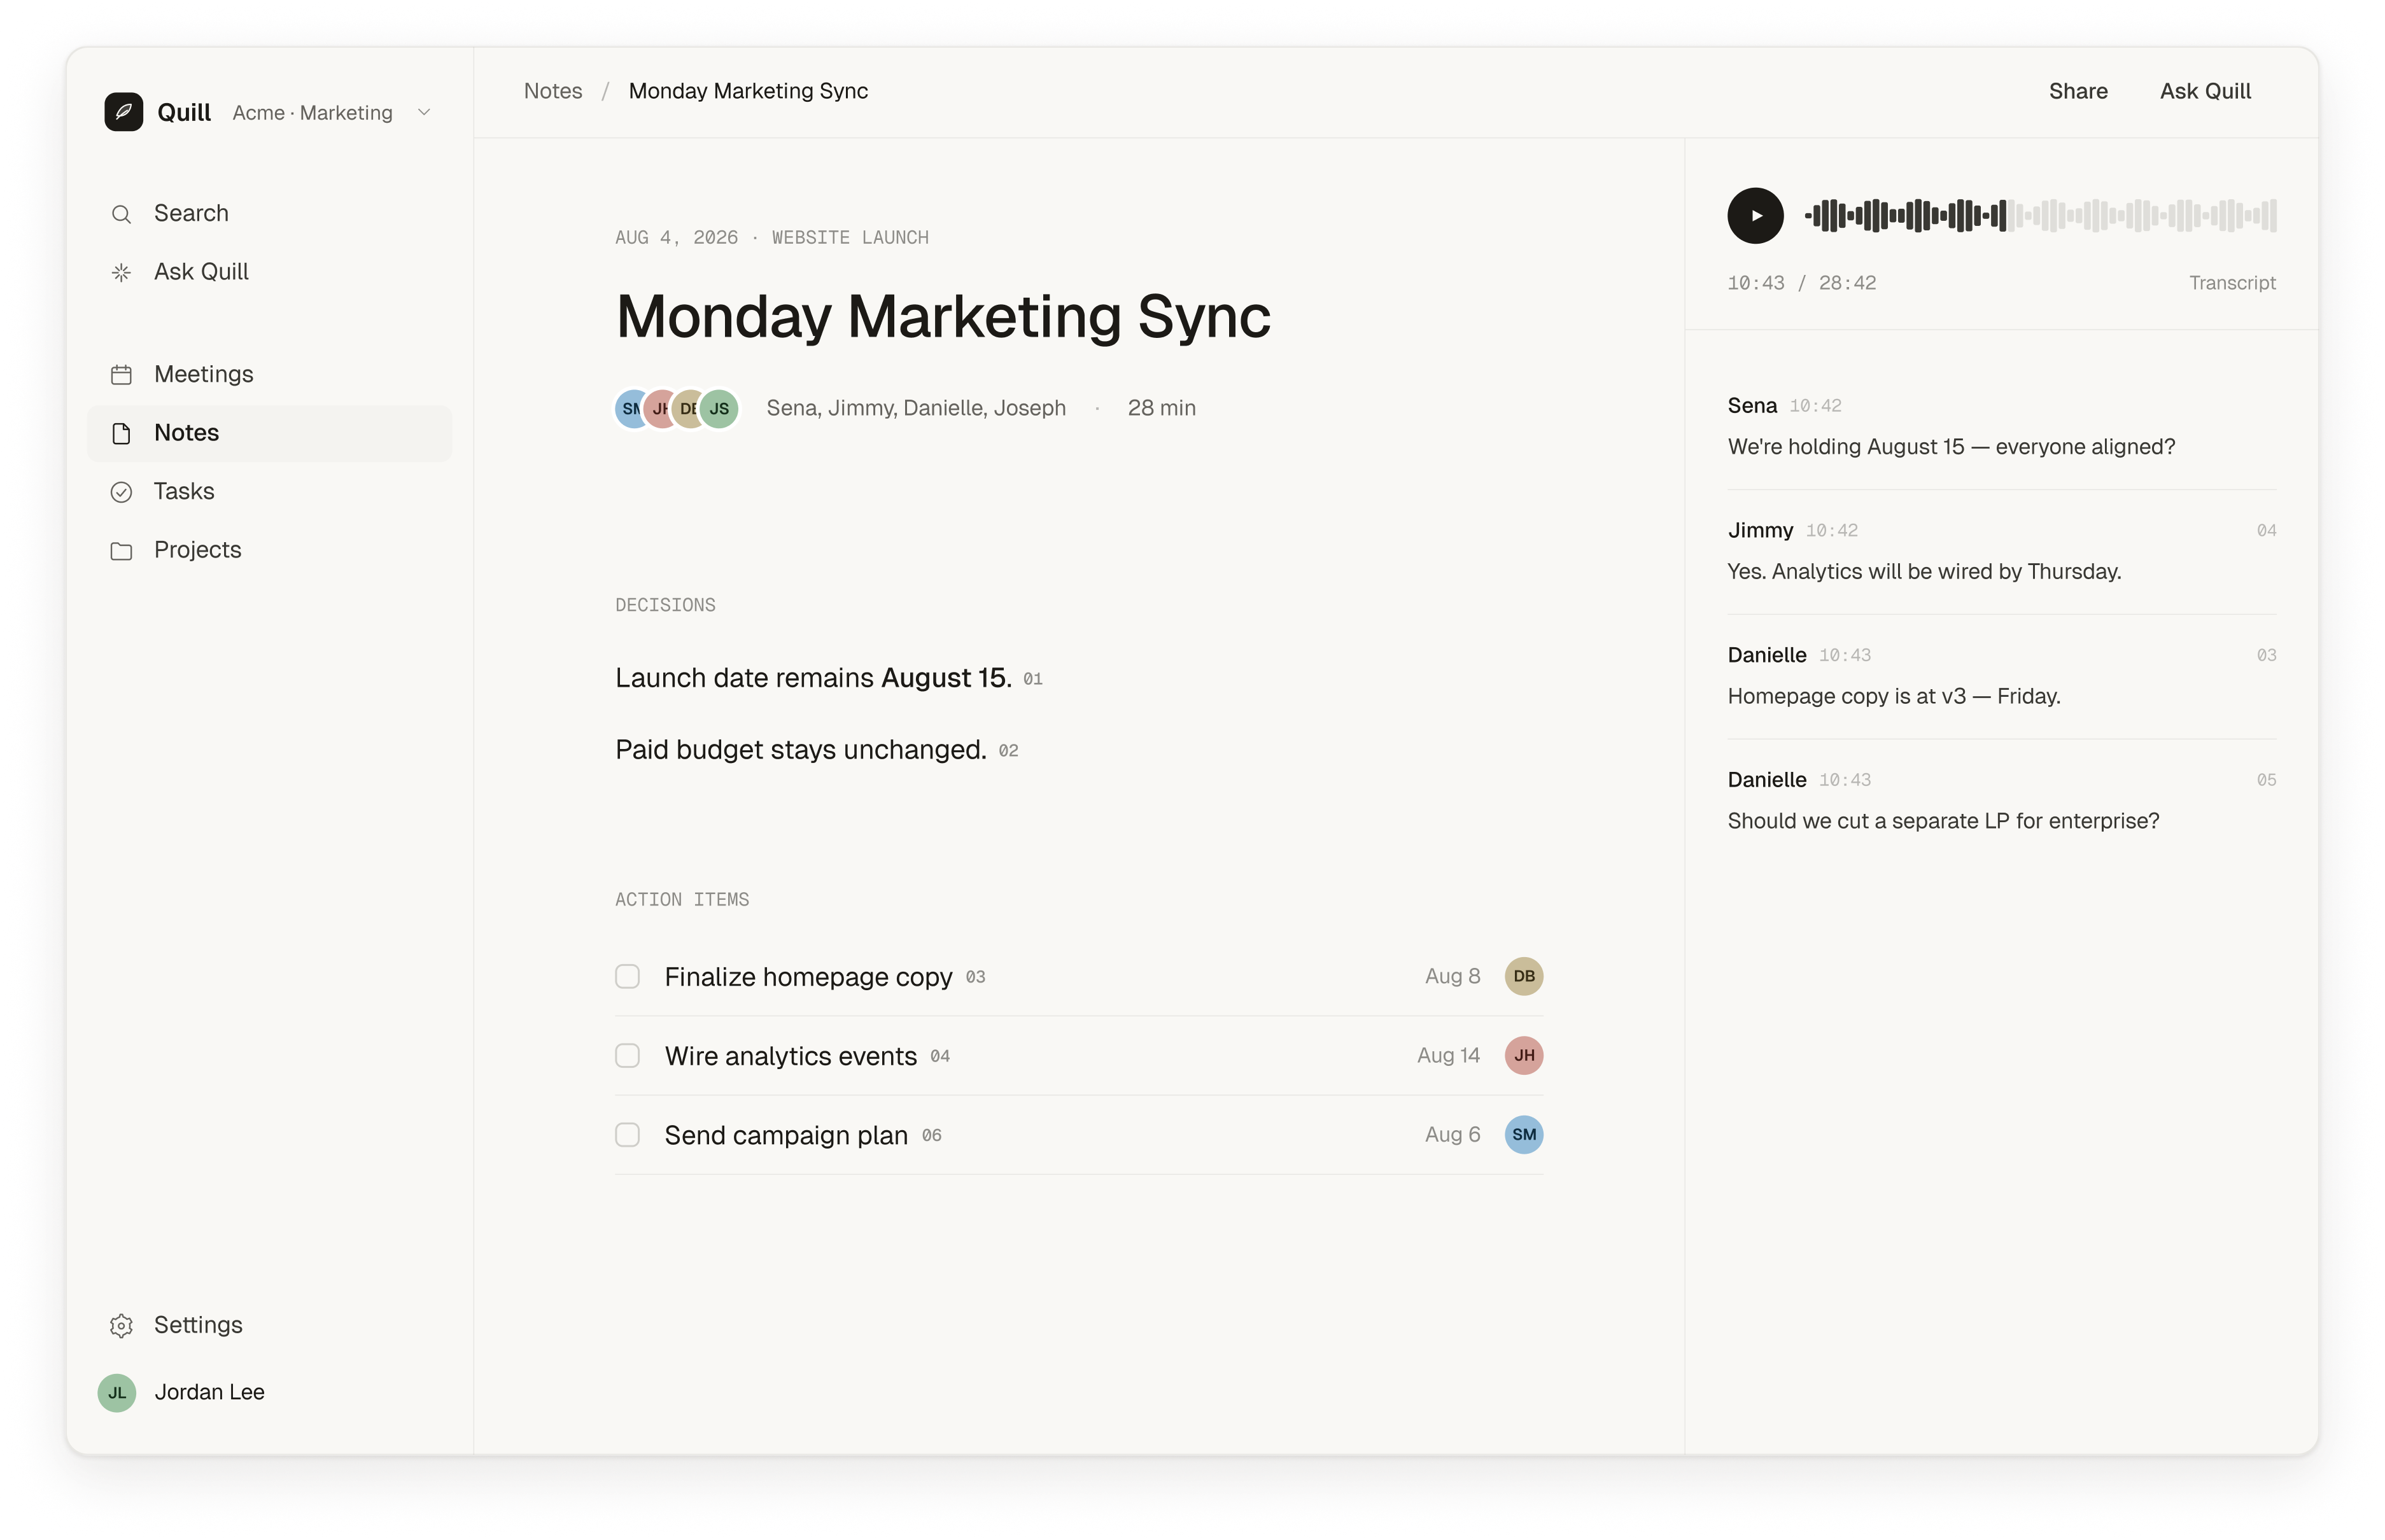The width and height of the screenshot is (2385, 1540).
Task: Click reference 03 beside Finalize homepage copy
Action: [975, 977]
